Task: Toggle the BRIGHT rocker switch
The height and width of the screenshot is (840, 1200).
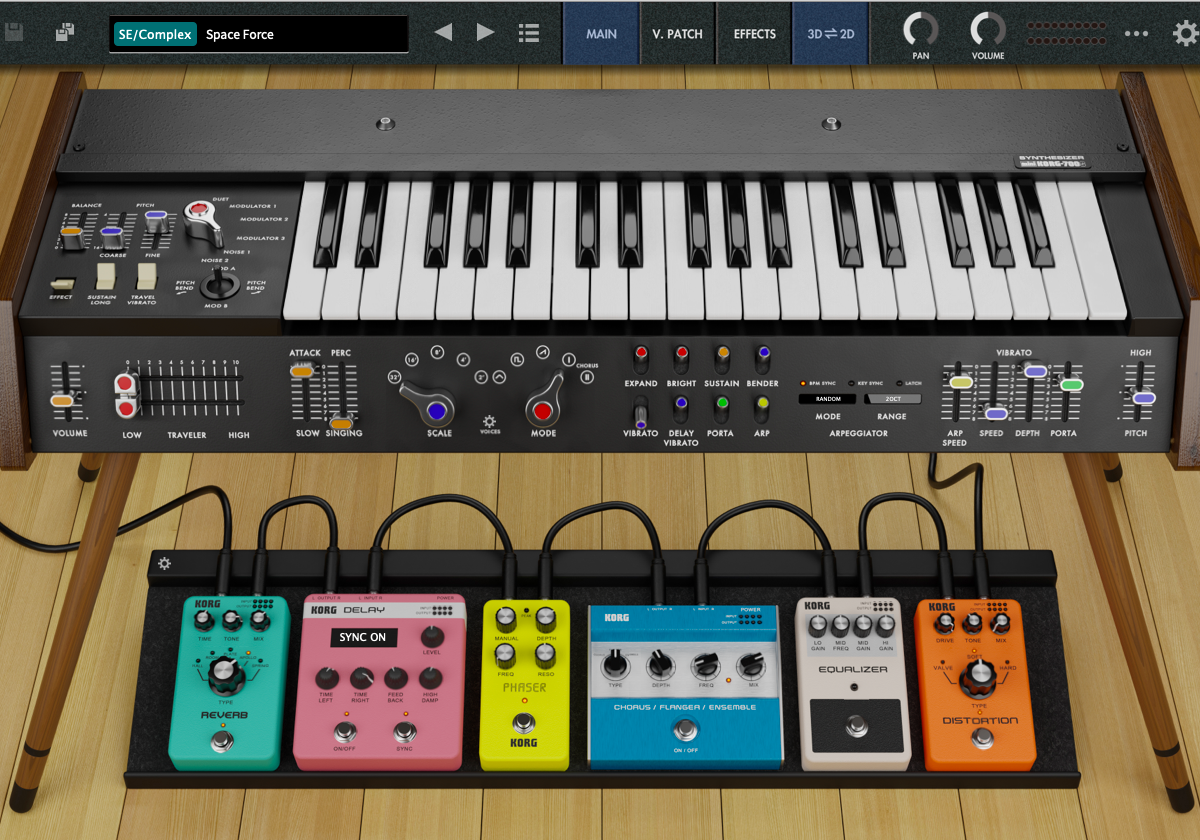Action: (x=681, y=359)
